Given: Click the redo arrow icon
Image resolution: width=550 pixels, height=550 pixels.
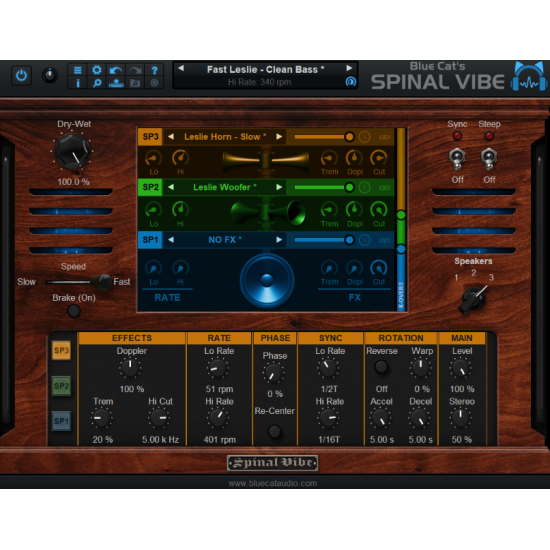Looking at the screenshot, I should point(135,70).
